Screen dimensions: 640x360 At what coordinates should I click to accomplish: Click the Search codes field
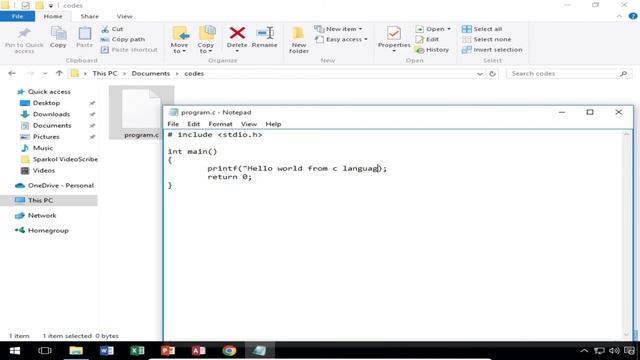(569, 73)
